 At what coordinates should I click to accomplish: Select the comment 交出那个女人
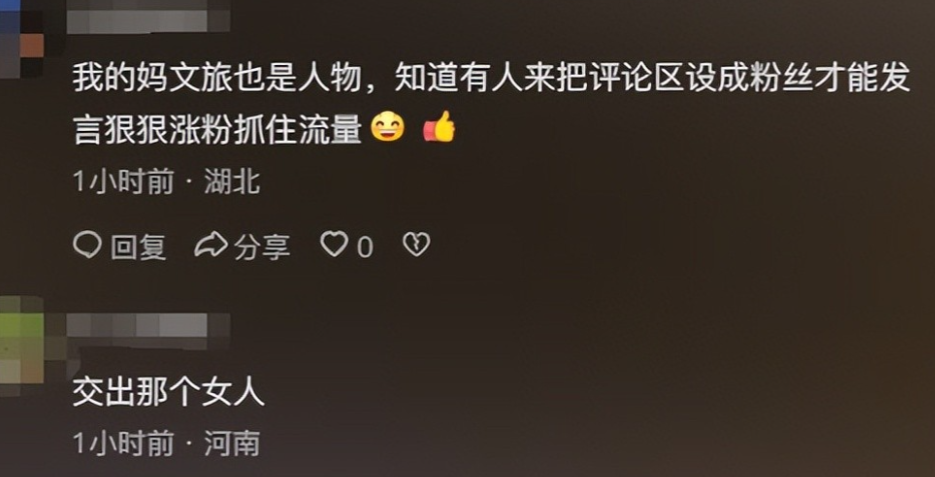(x=169, y=393)
